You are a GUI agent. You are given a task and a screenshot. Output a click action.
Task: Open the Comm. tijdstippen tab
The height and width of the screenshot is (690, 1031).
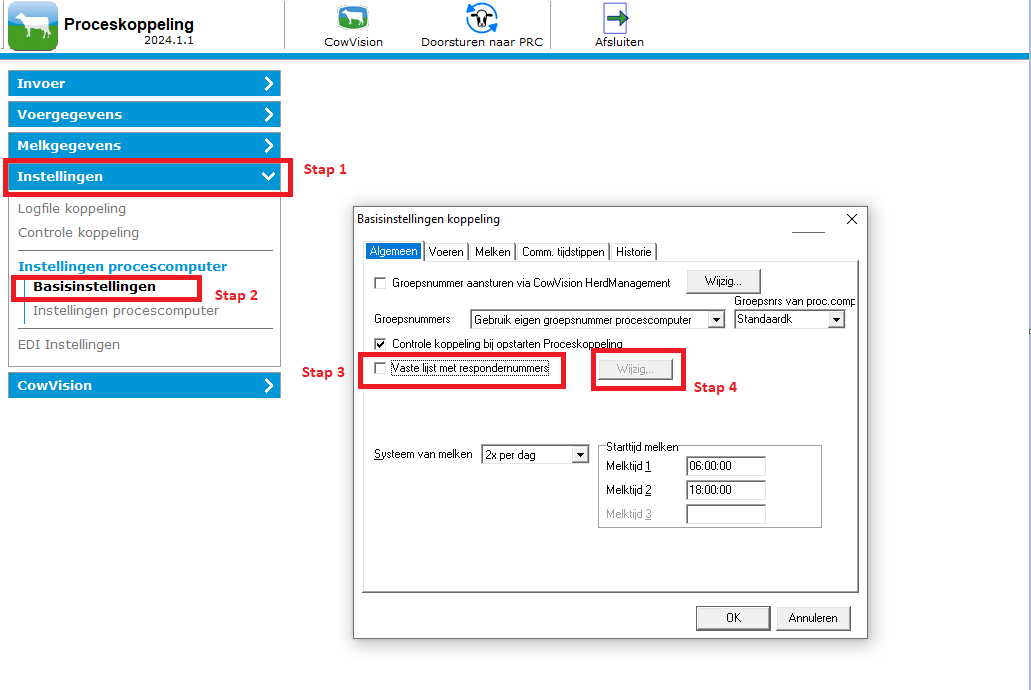click(563, 252)
